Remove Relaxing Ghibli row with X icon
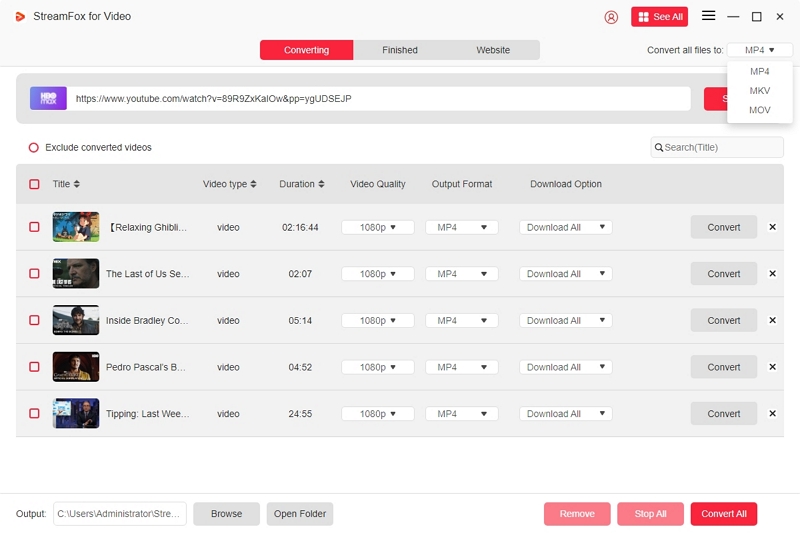The image size is (800, 533). (x=772, y=227)
